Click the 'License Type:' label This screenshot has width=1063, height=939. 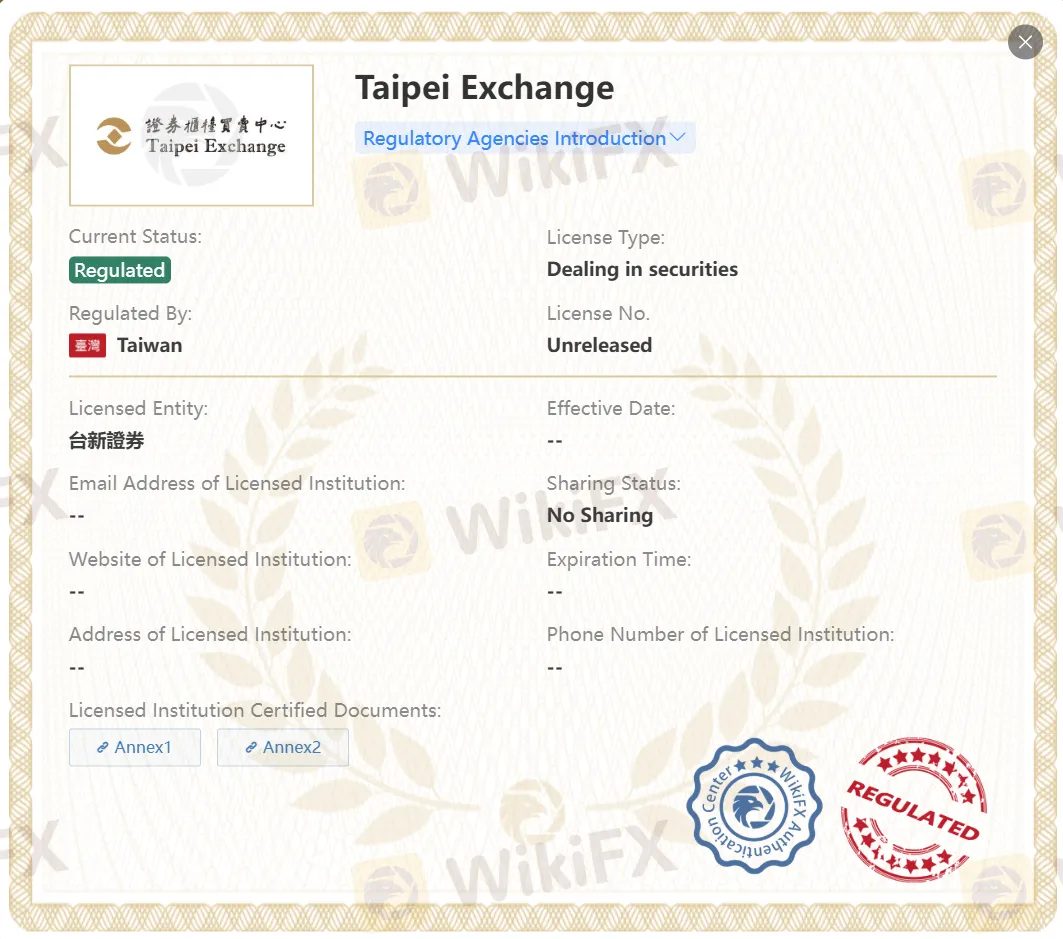pyautogui.click(x=606, y=237)
